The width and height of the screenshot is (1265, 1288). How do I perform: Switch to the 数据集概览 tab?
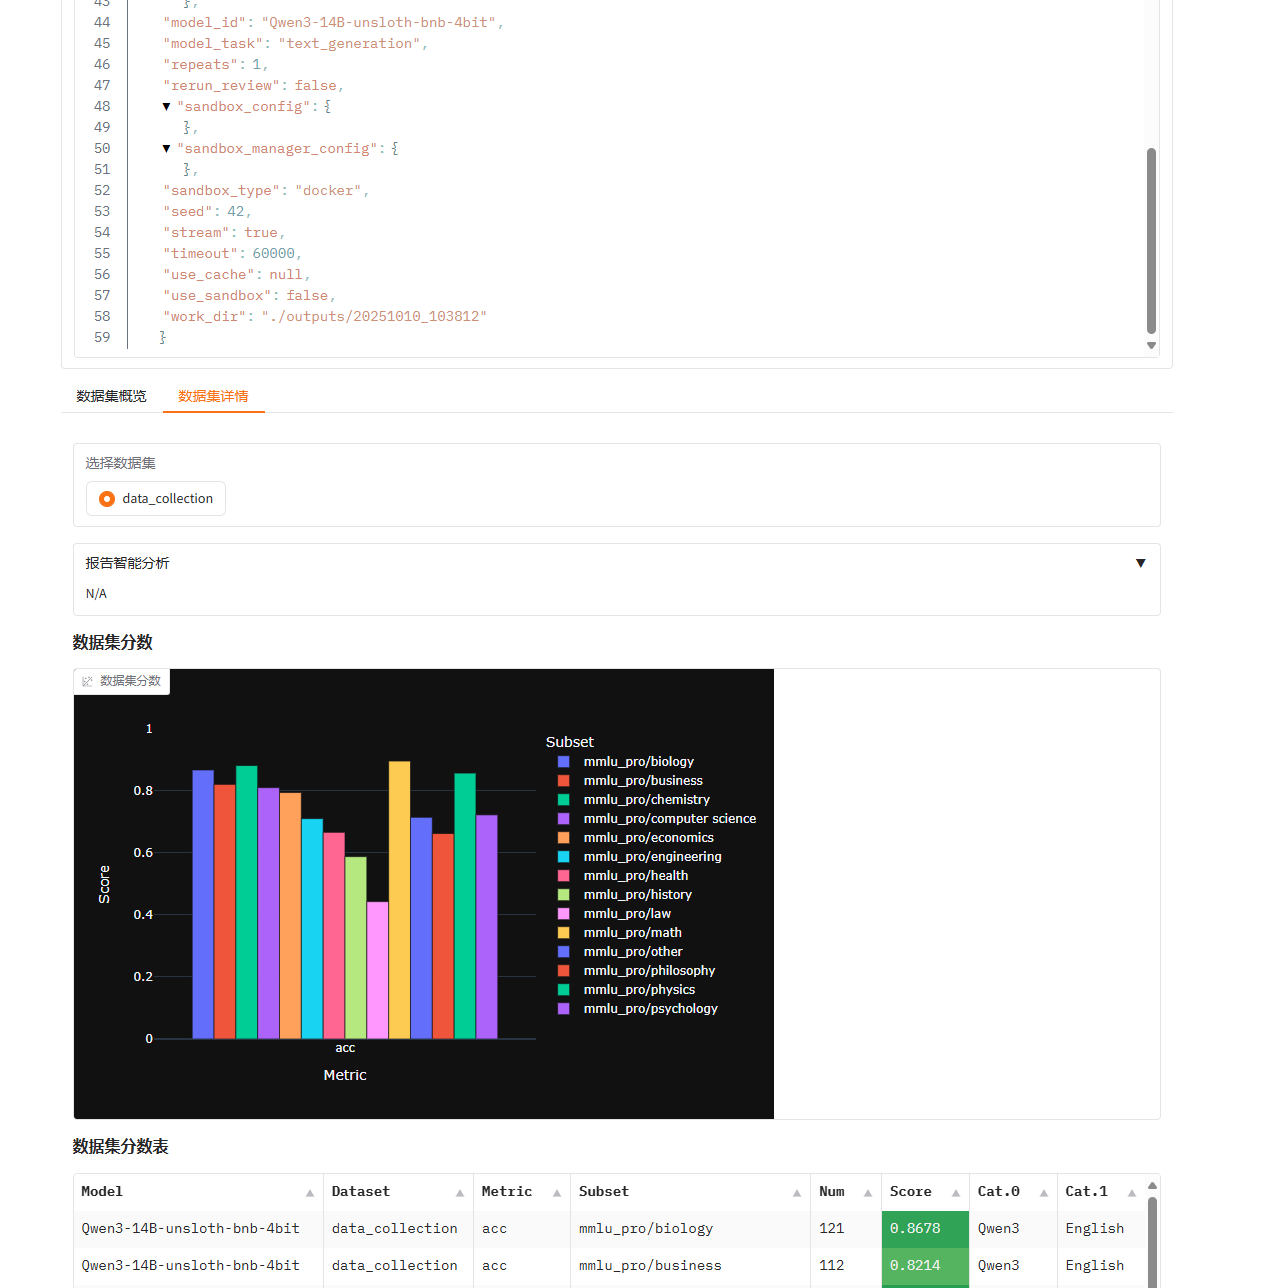pos(111,396)
